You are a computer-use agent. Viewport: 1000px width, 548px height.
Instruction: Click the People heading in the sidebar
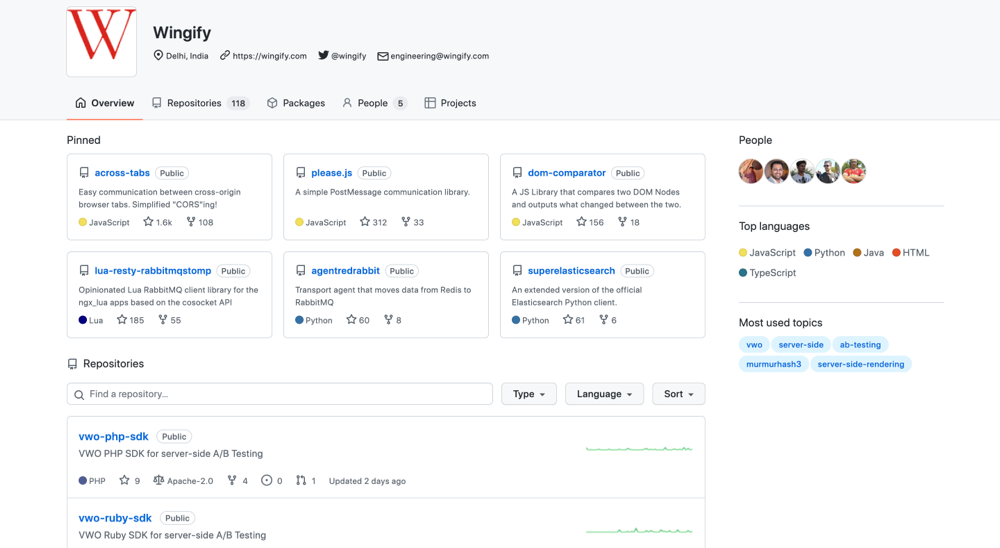coord(755,140)
